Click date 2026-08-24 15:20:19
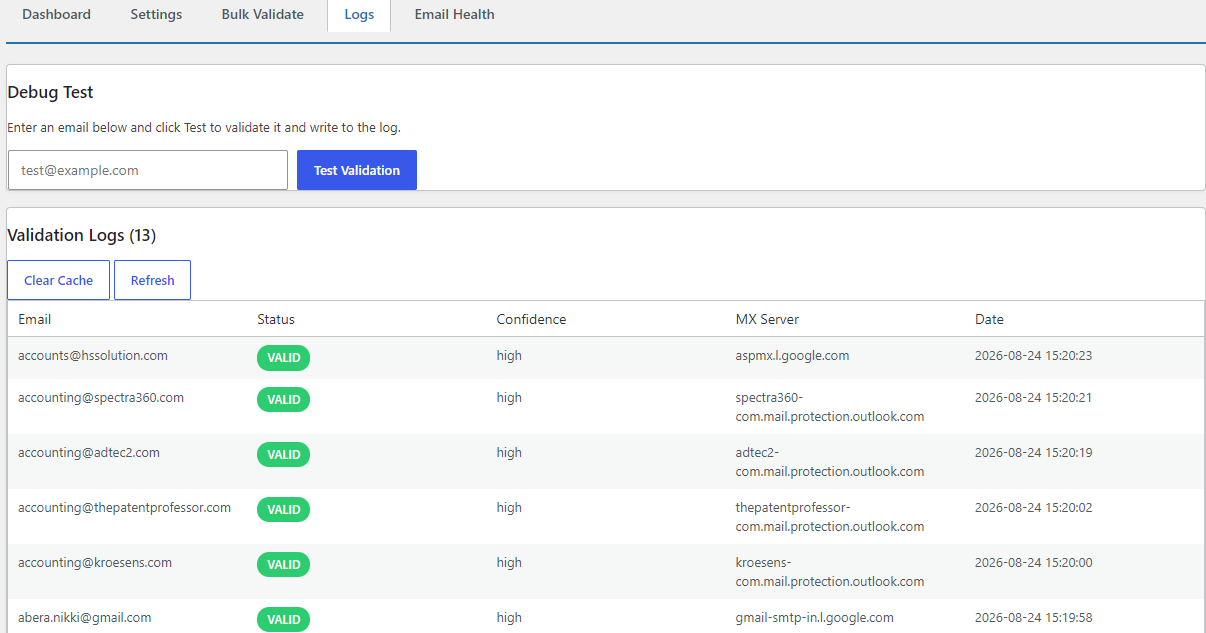 tap(1033, 452)
